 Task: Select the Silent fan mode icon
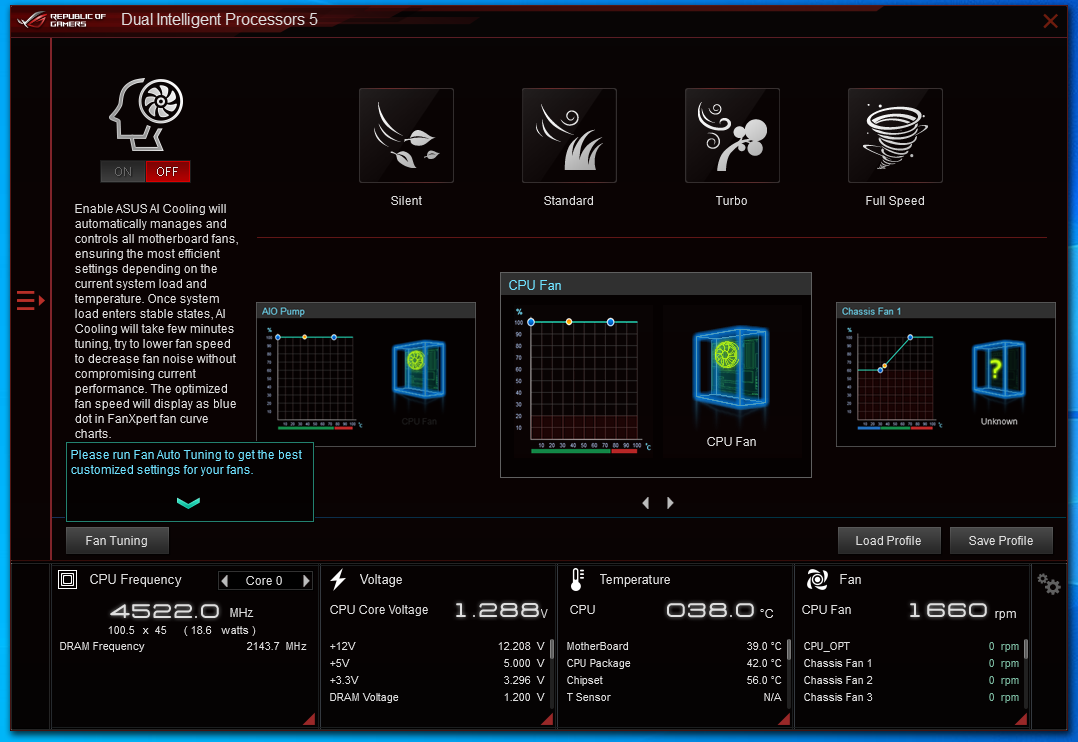406,135
